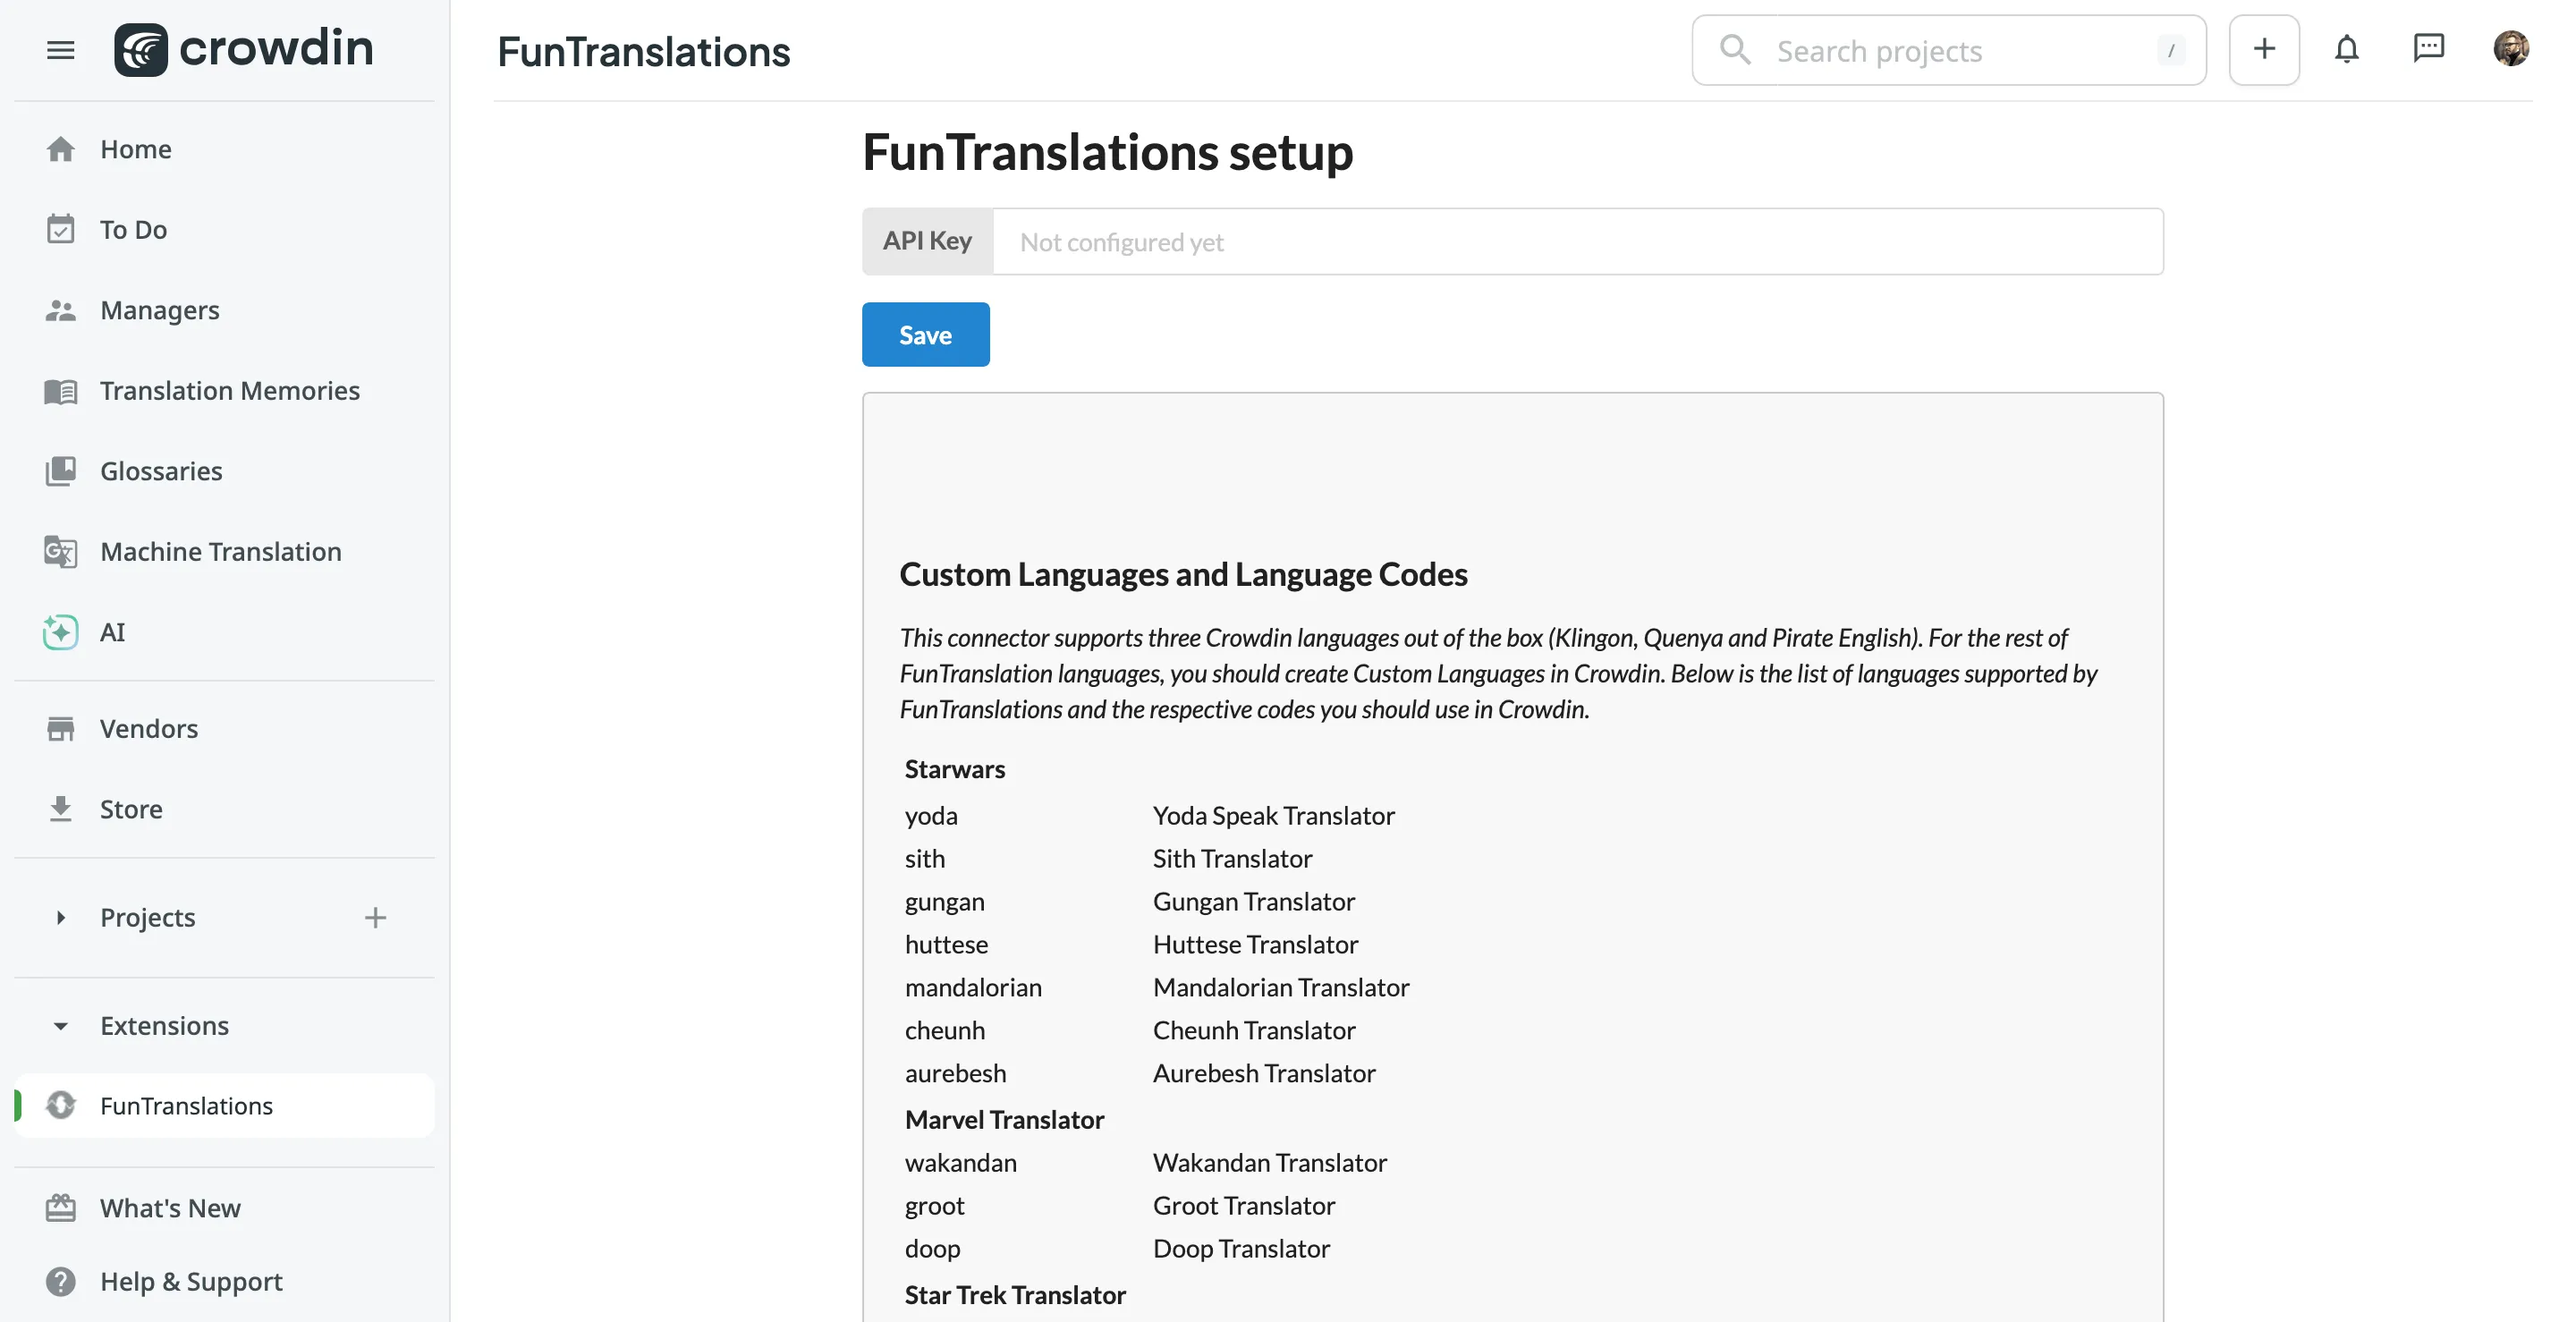Viewport: 2576px width, 1322px height.
Task: Focus the API Key input field
Action: click(x=1576, y=242)
